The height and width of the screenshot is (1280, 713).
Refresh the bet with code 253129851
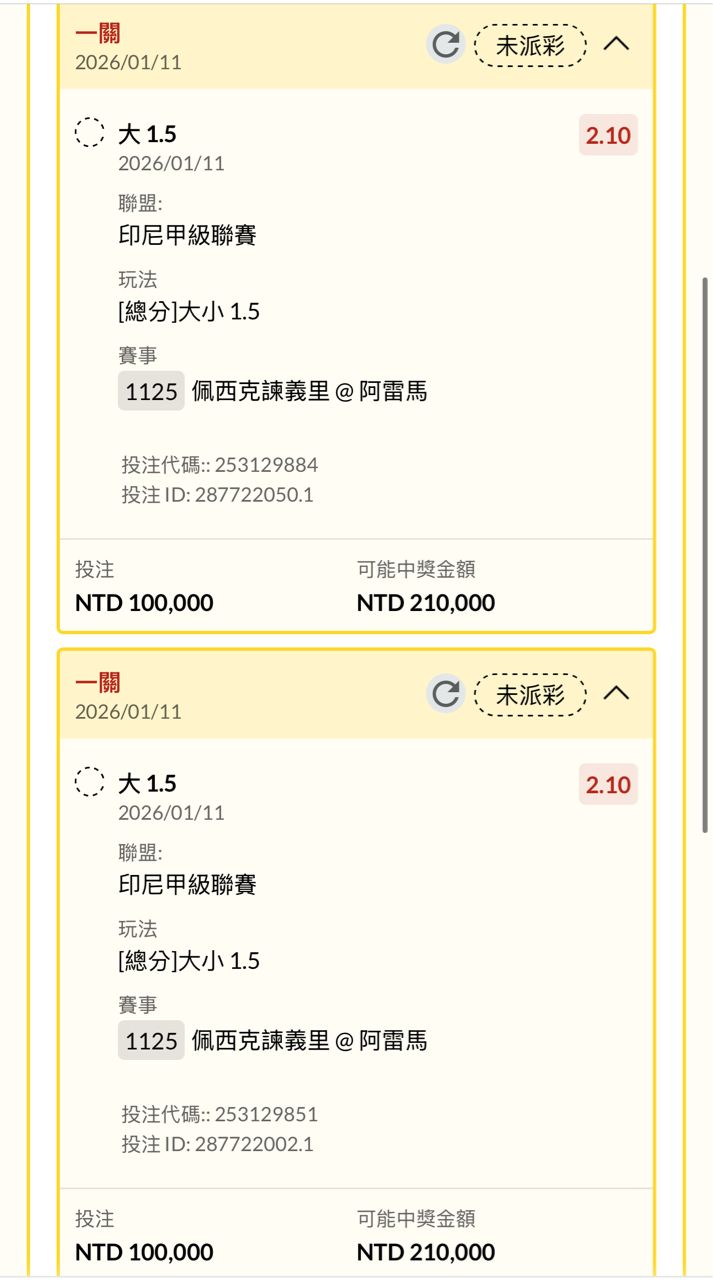[x=446, y=694]
